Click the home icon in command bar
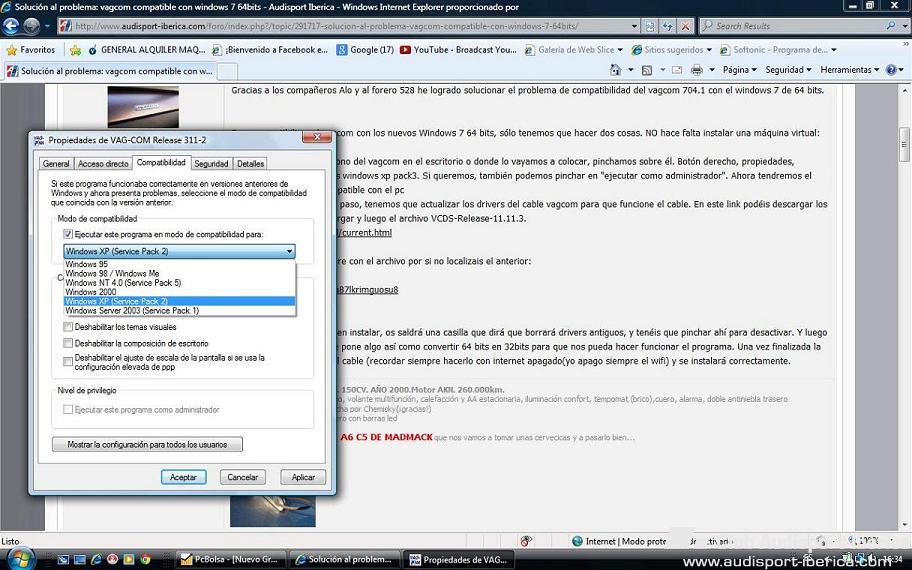Screen dimensions: 912x570 (x=614, y=70)
